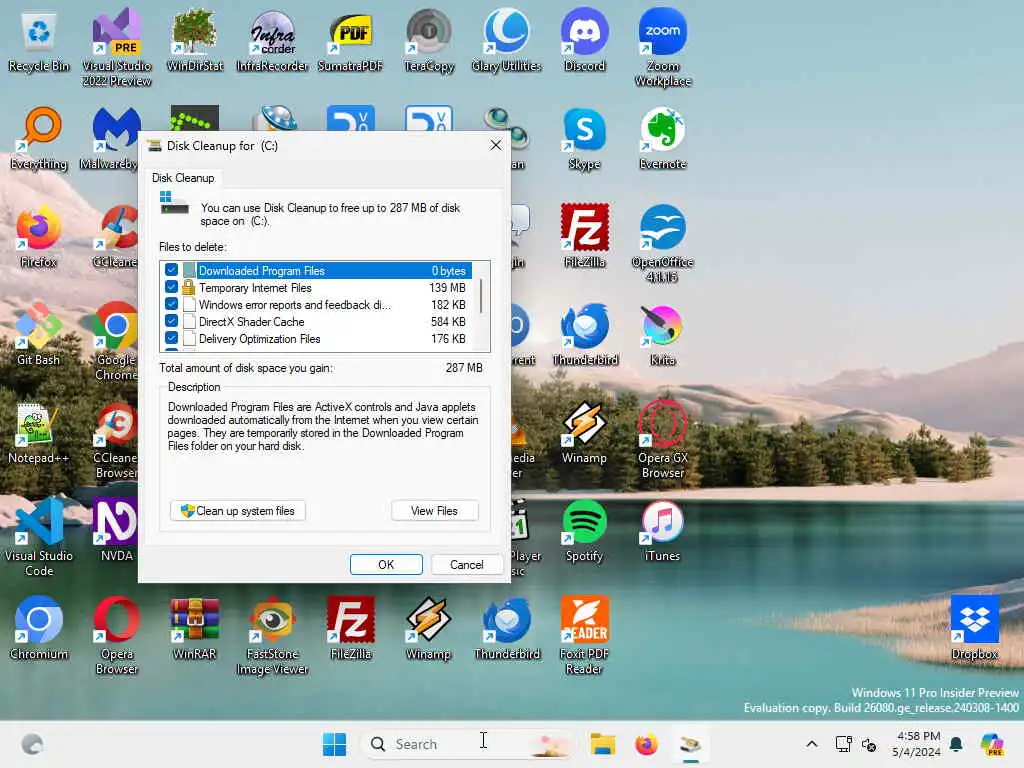
Task: Open the Git Bash desktop icon
Action: 39,334
